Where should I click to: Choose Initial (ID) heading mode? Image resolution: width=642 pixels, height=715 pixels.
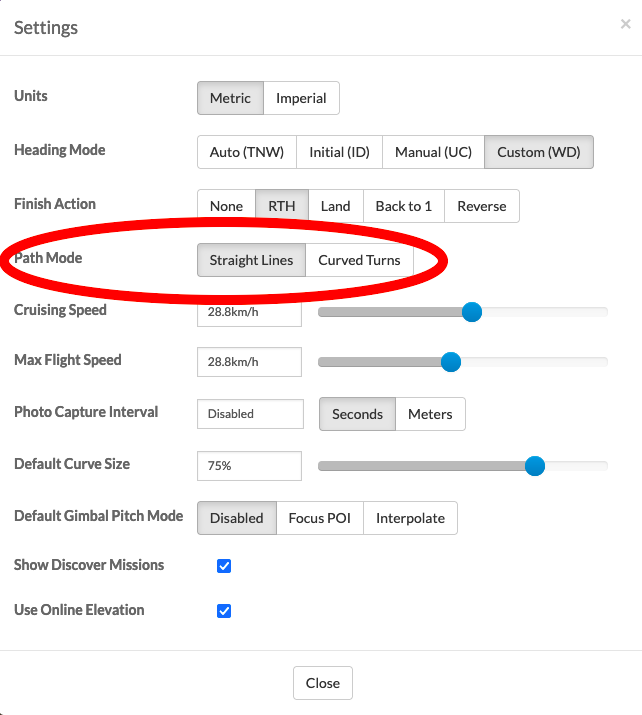pos(339,152)
